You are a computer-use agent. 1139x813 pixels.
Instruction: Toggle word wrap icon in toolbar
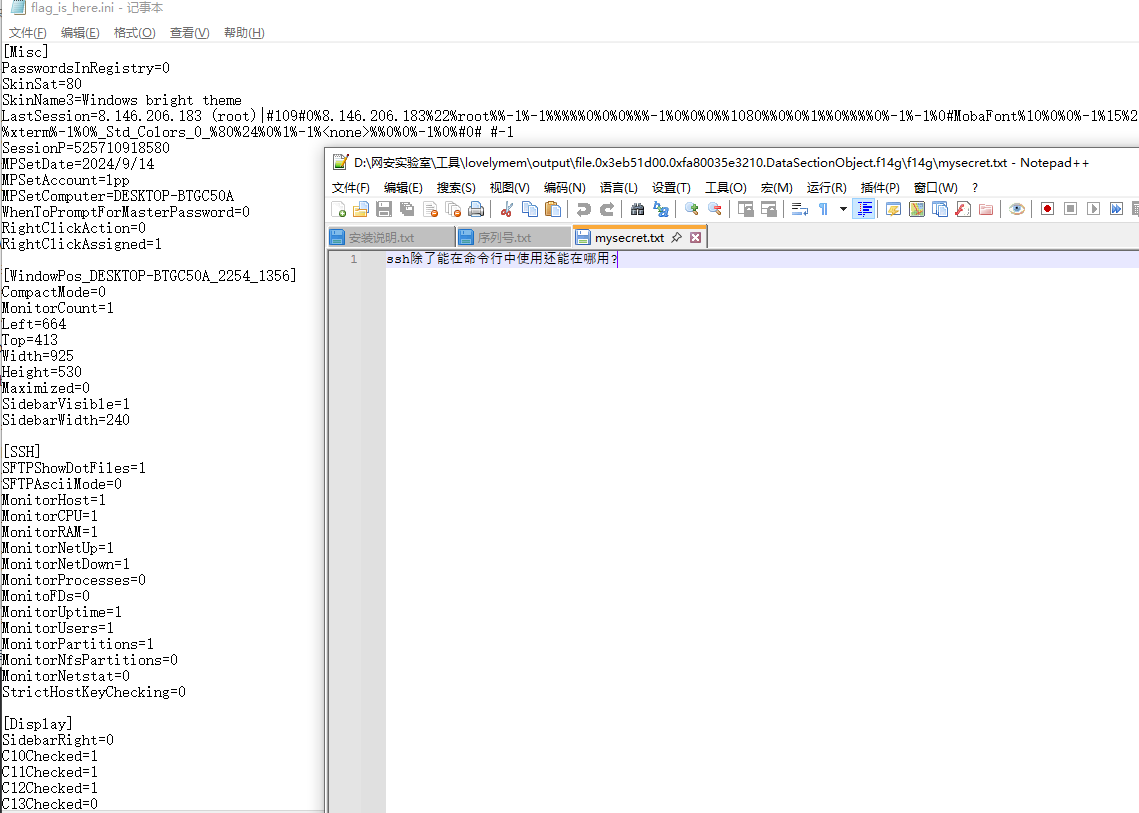pyautogui.click(x=800, y=209)
